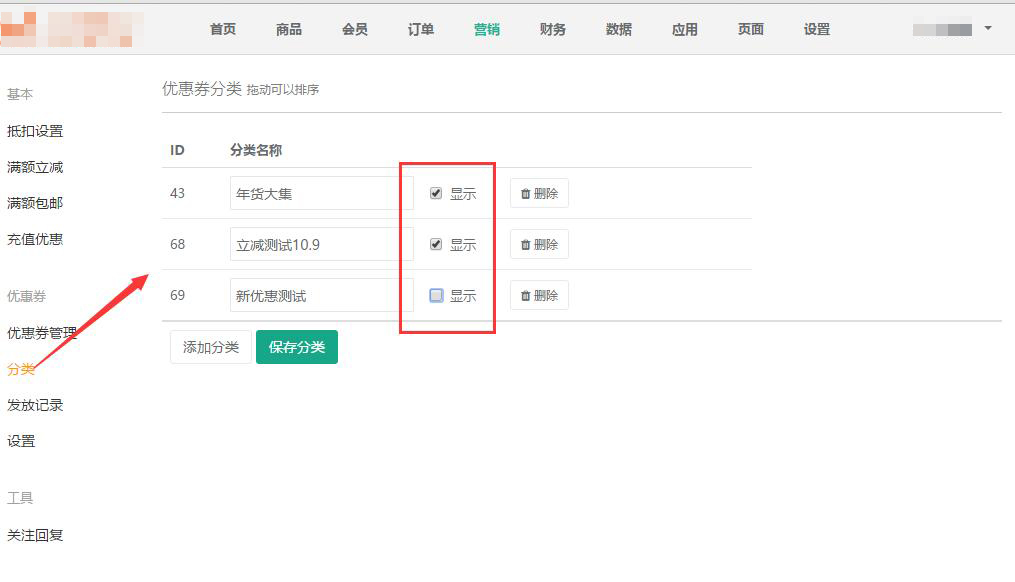Image resolution: width=1015 pixels, height=582 pixels.
Task: Open 充值优惠 in the sidebar
Action: pos(35,239)
